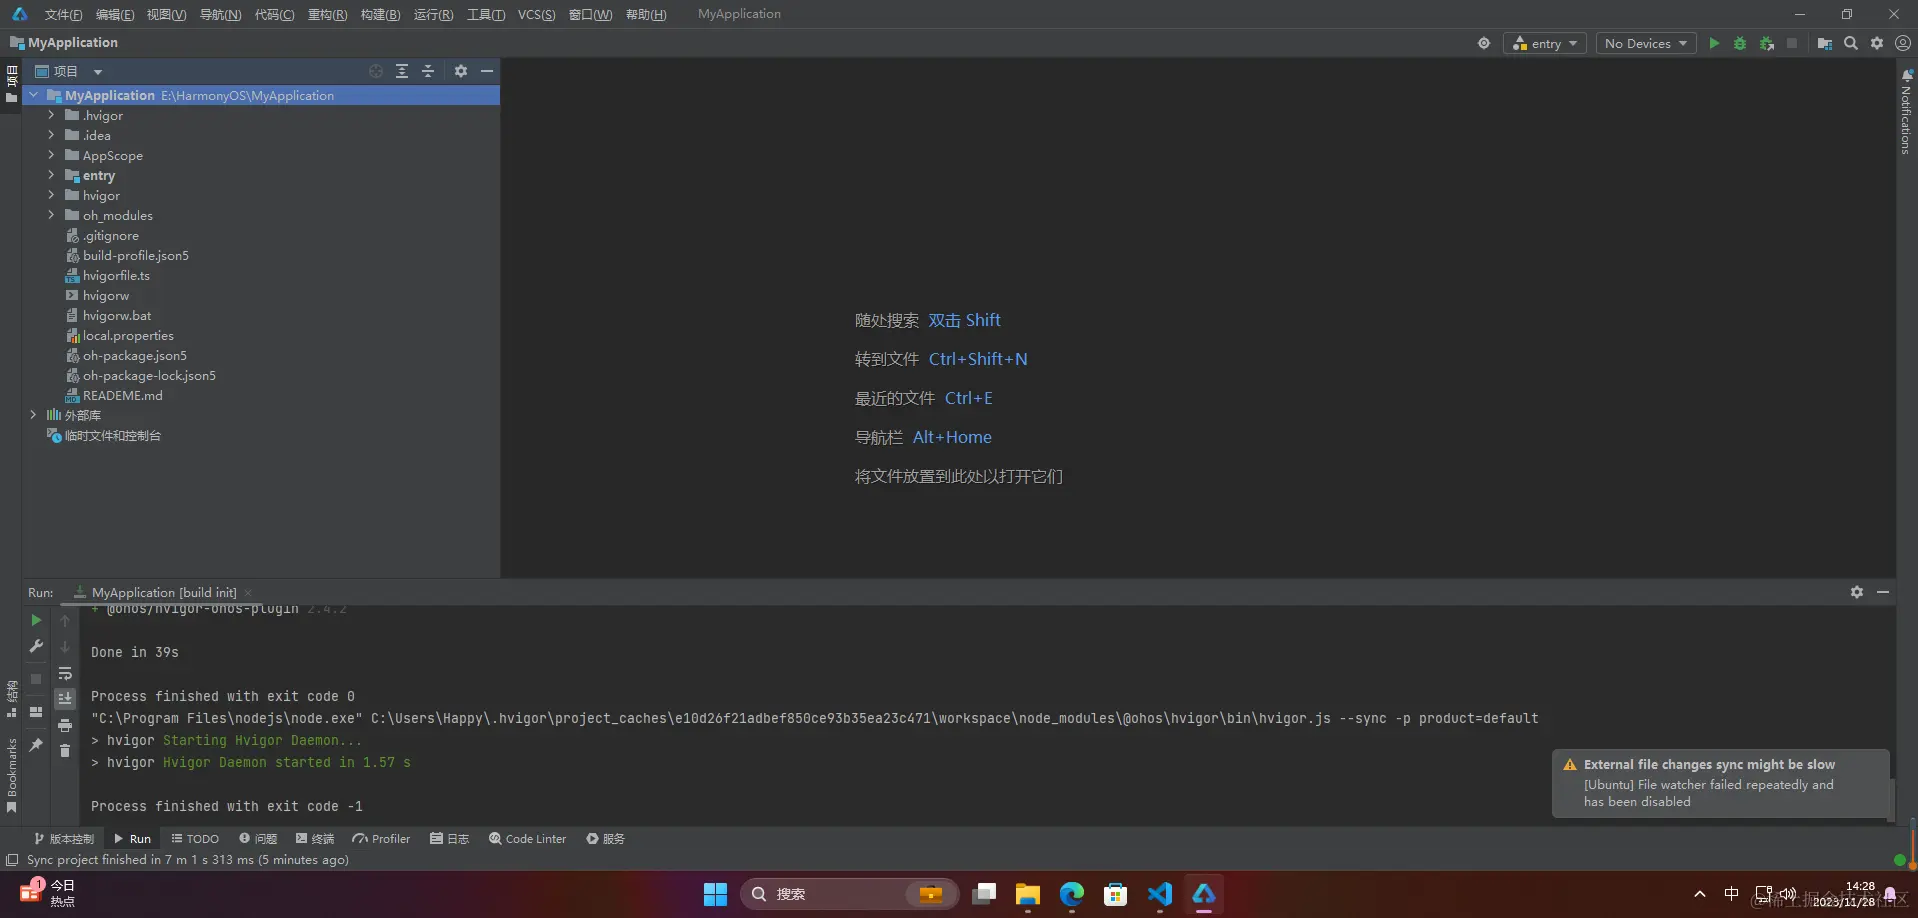This screenshot has width=1918, height=918.
Task: Toggle the Bookmarks tool window
Action: click(11, 775)
